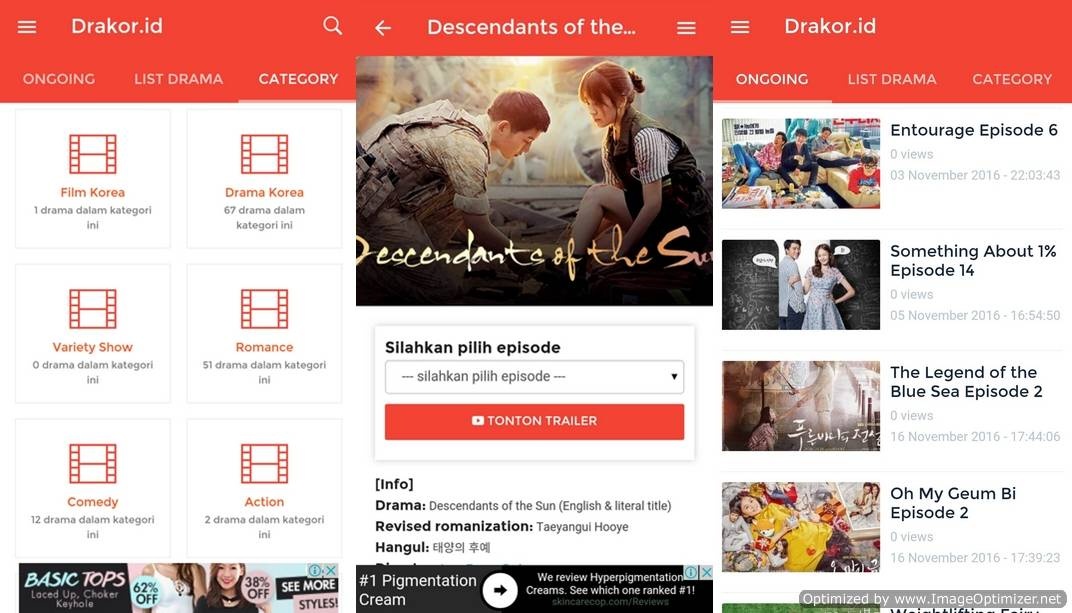Open Action category label
Viewport: 1072px width, 613px height.
click(x=265, y=502)
